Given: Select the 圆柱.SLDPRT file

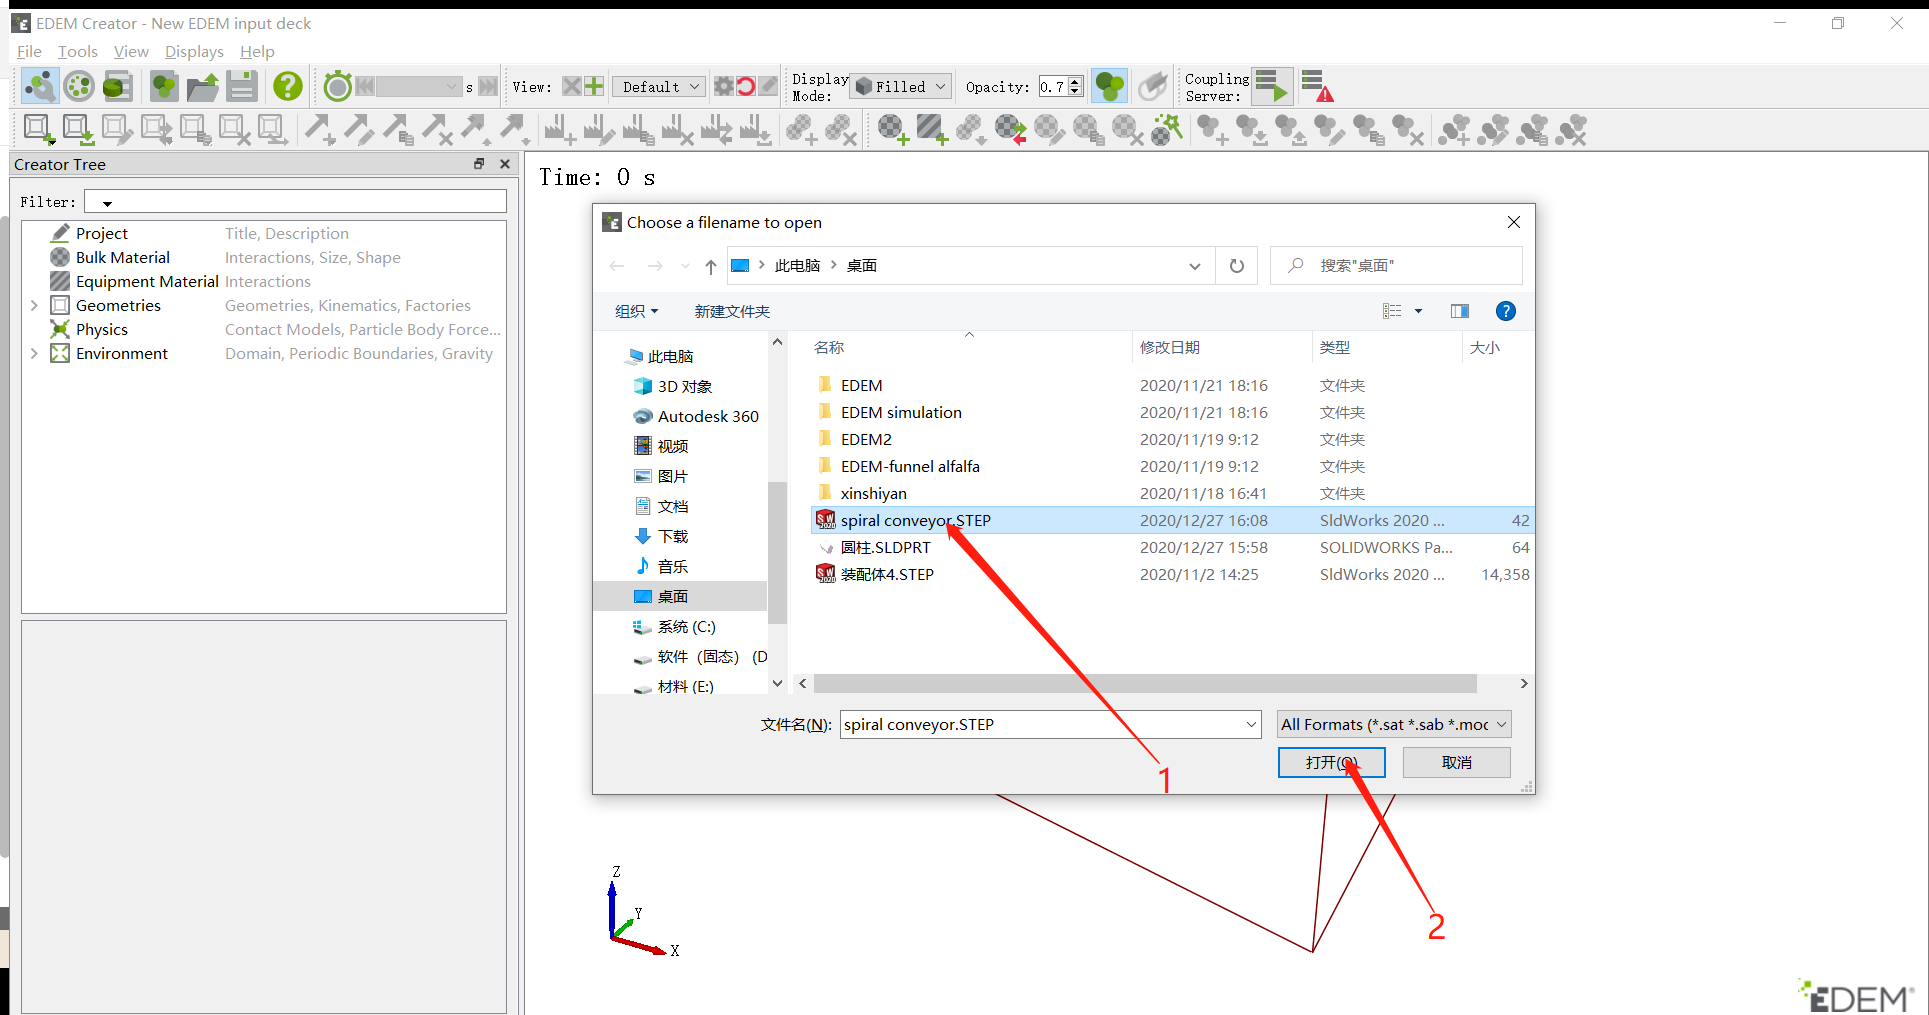Looking at the screenshot, I should [x=885, y=547].
